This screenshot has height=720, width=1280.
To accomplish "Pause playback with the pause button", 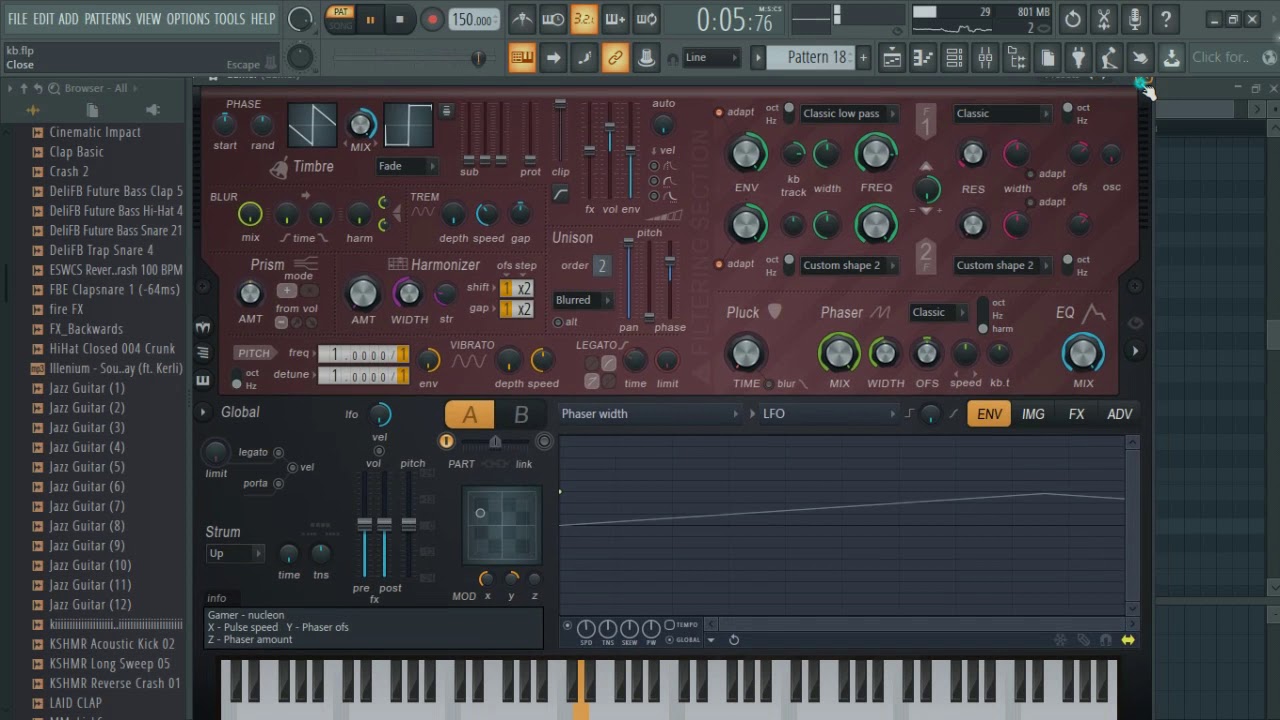I will pos(370,19).
